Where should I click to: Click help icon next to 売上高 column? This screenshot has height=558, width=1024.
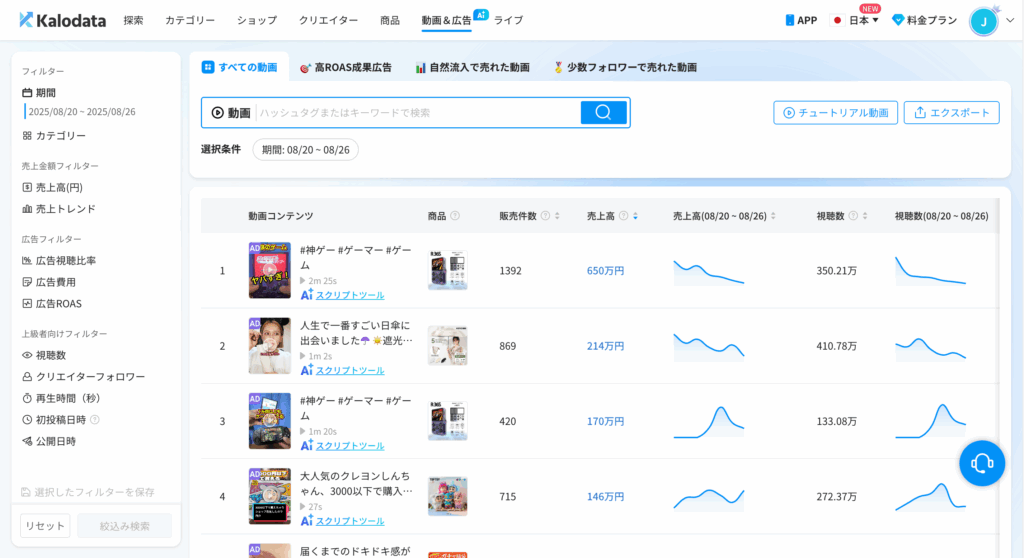pyautogui.click(x=624, y=216)
